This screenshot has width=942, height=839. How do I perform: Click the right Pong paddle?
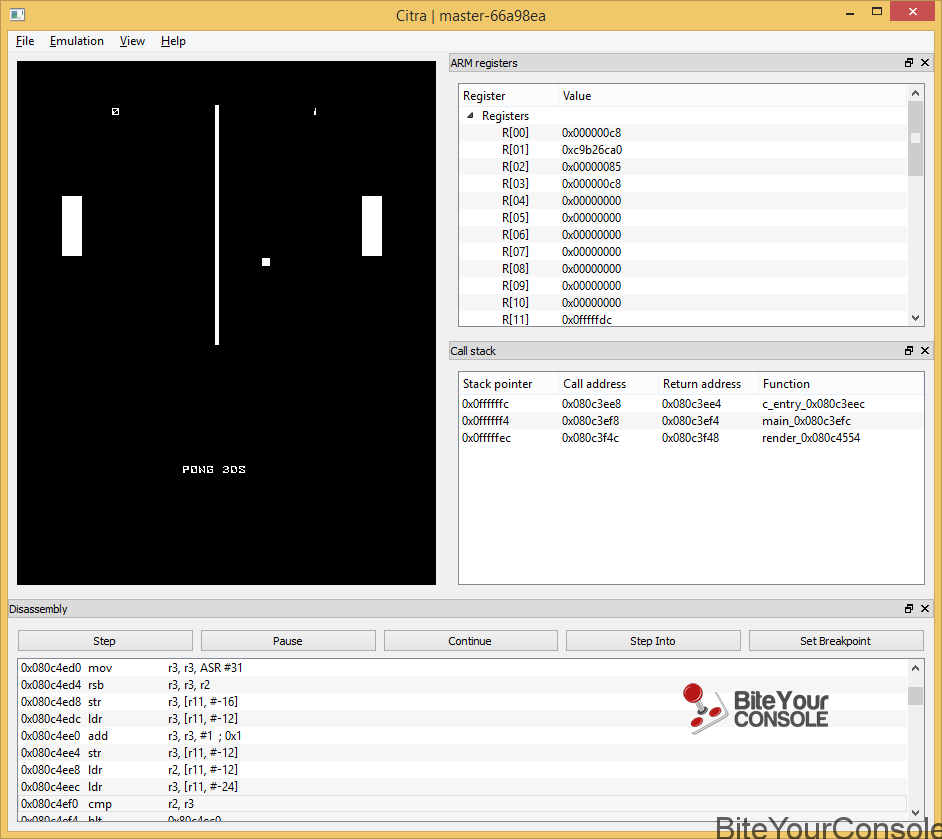tap(372, 226)
